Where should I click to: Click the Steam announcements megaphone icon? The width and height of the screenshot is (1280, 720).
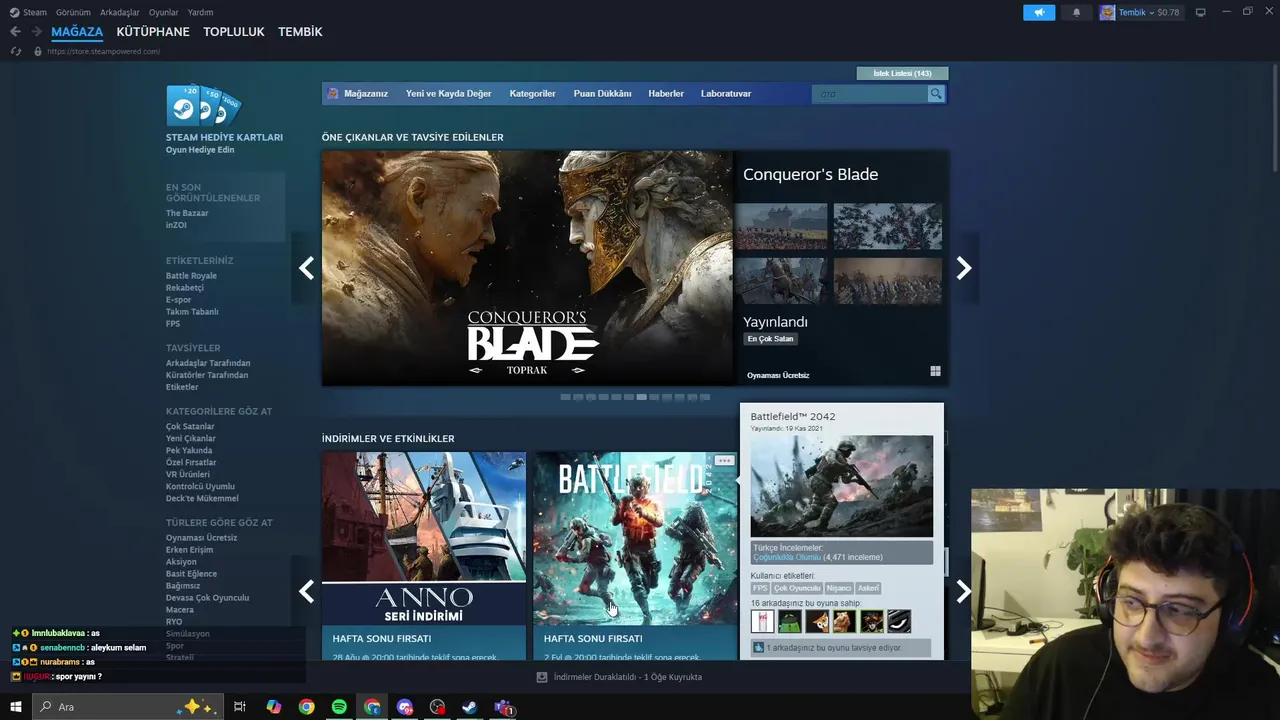pyautogui.click(x=1039, y=12)
